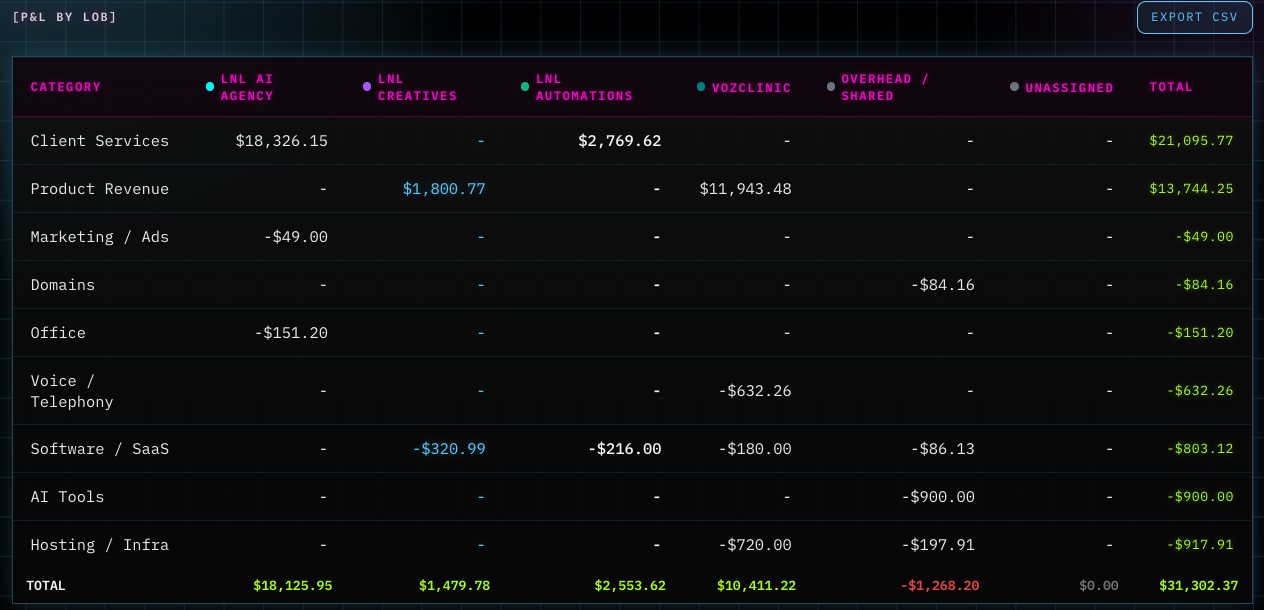Viewport: 1264px width, 610px height.
Task: Click the -$917.91 Hosting / Infra total
Action: pyautogui.click(x=1200, y=545)
